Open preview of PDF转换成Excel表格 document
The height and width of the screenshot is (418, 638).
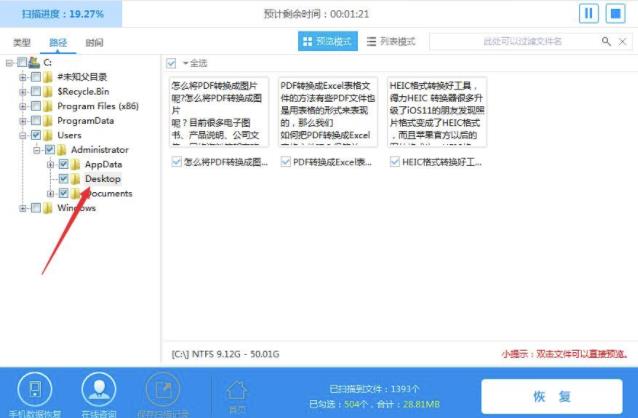tap(328, 112)
